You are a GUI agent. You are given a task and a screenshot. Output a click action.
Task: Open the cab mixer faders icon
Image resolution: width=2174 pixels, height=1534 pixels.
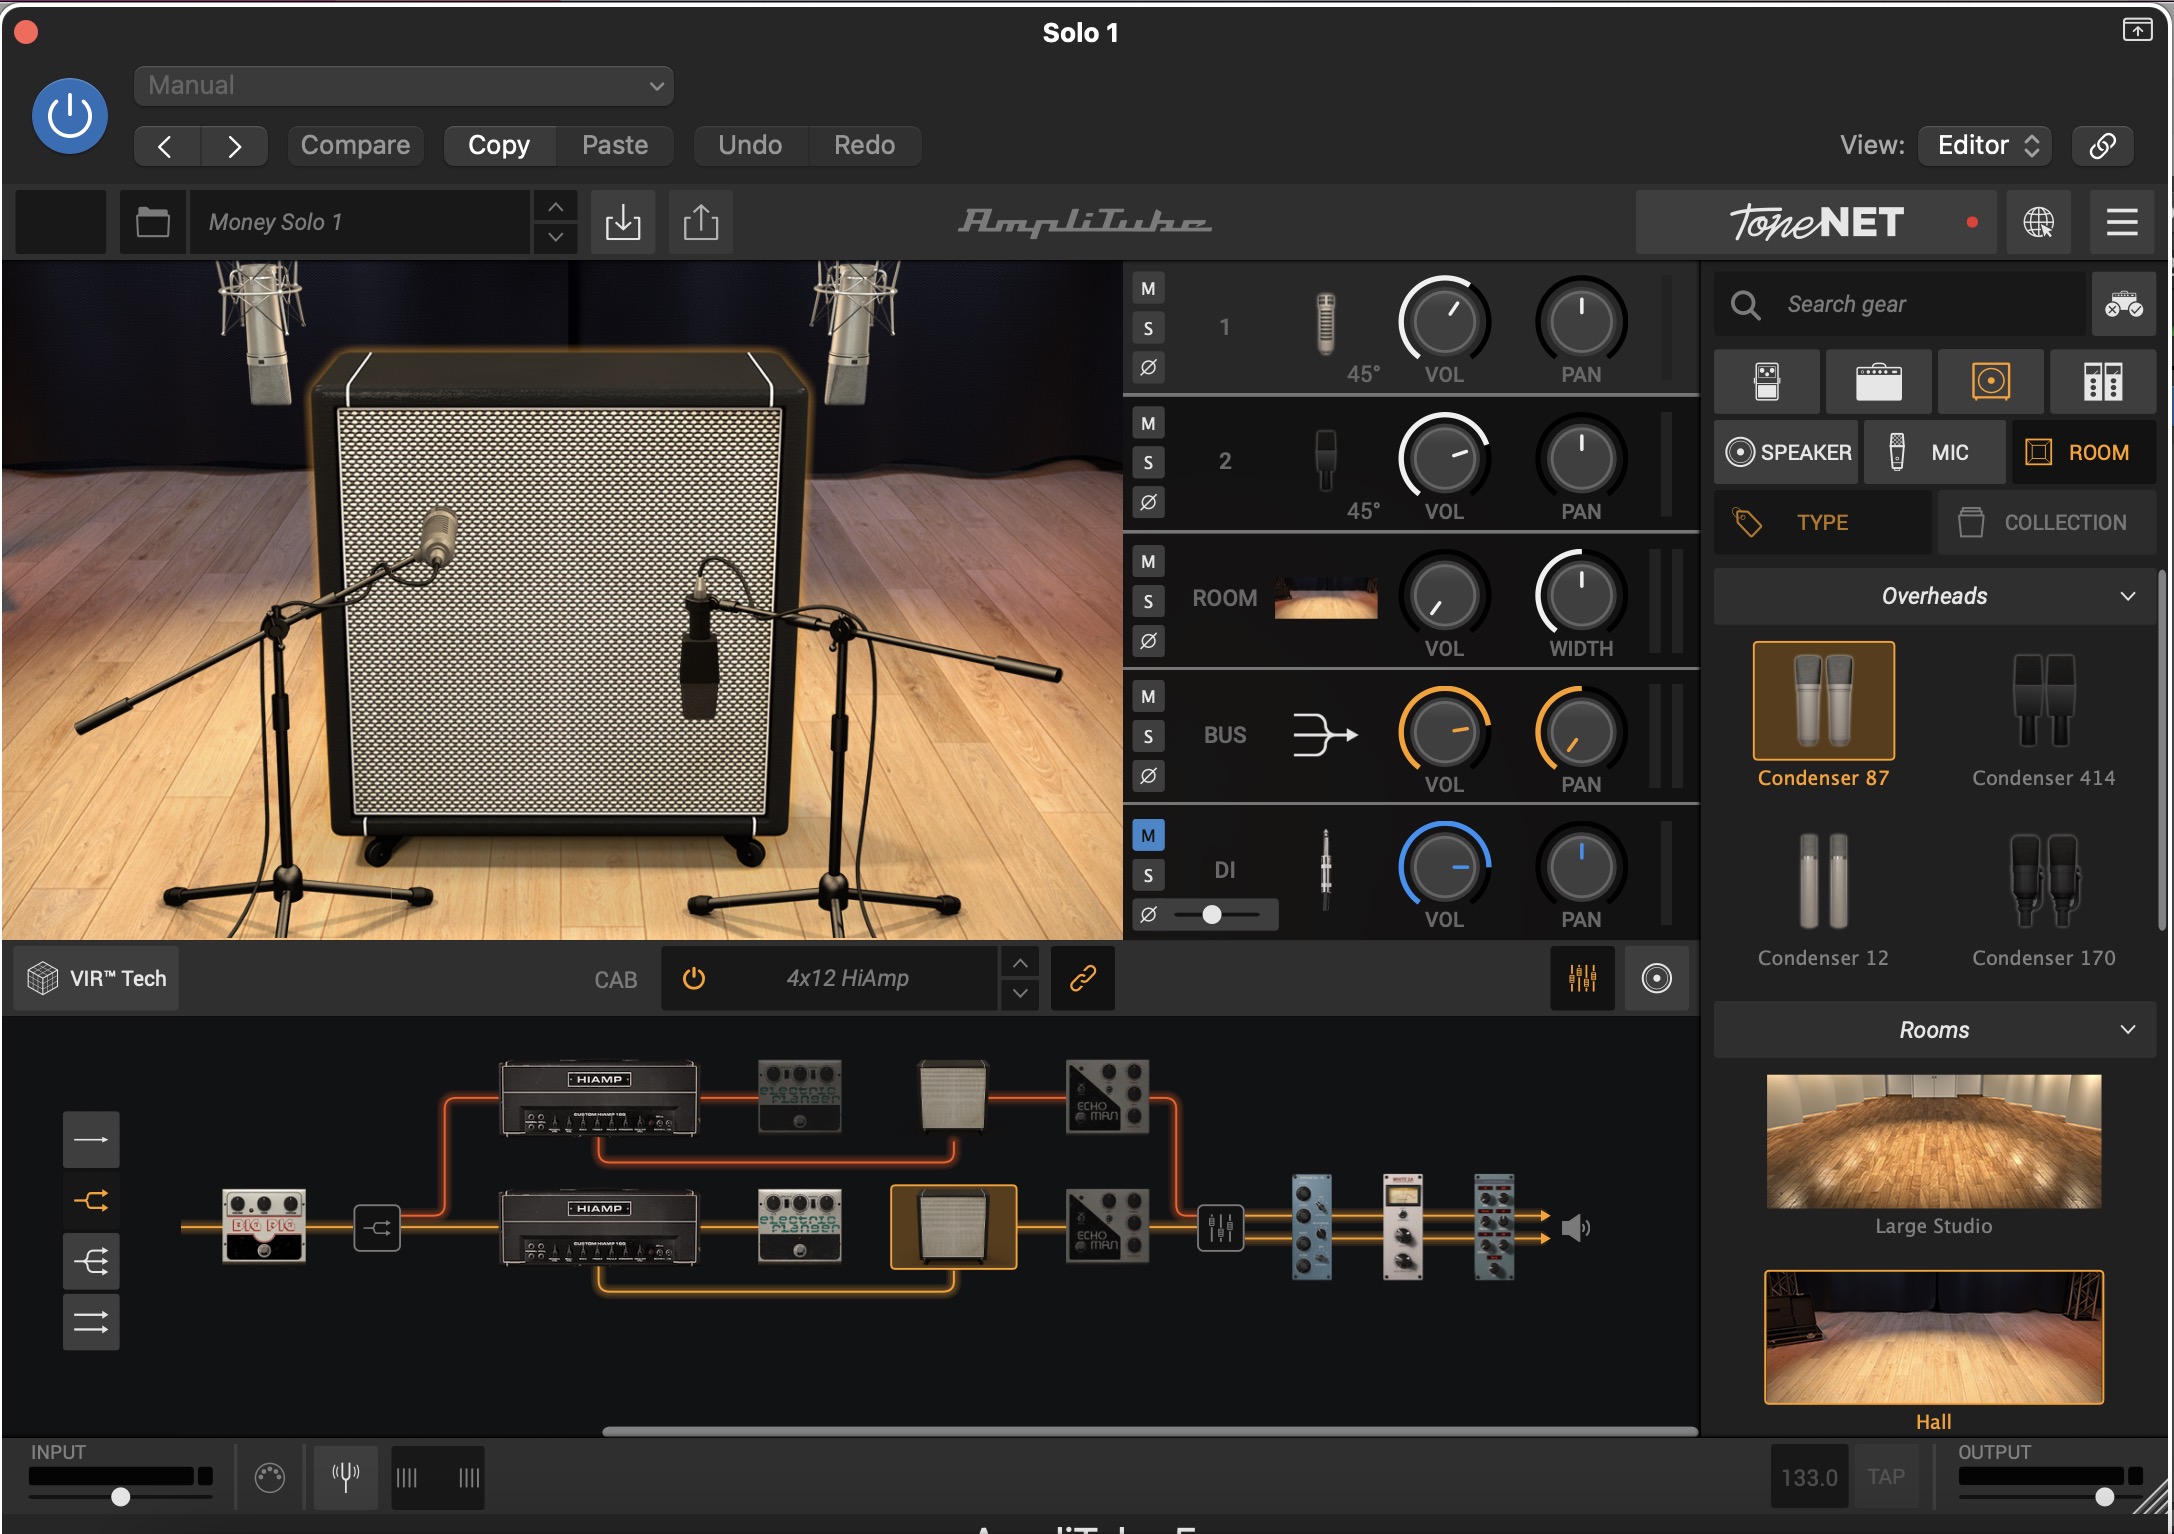(x=1582, y=978)
